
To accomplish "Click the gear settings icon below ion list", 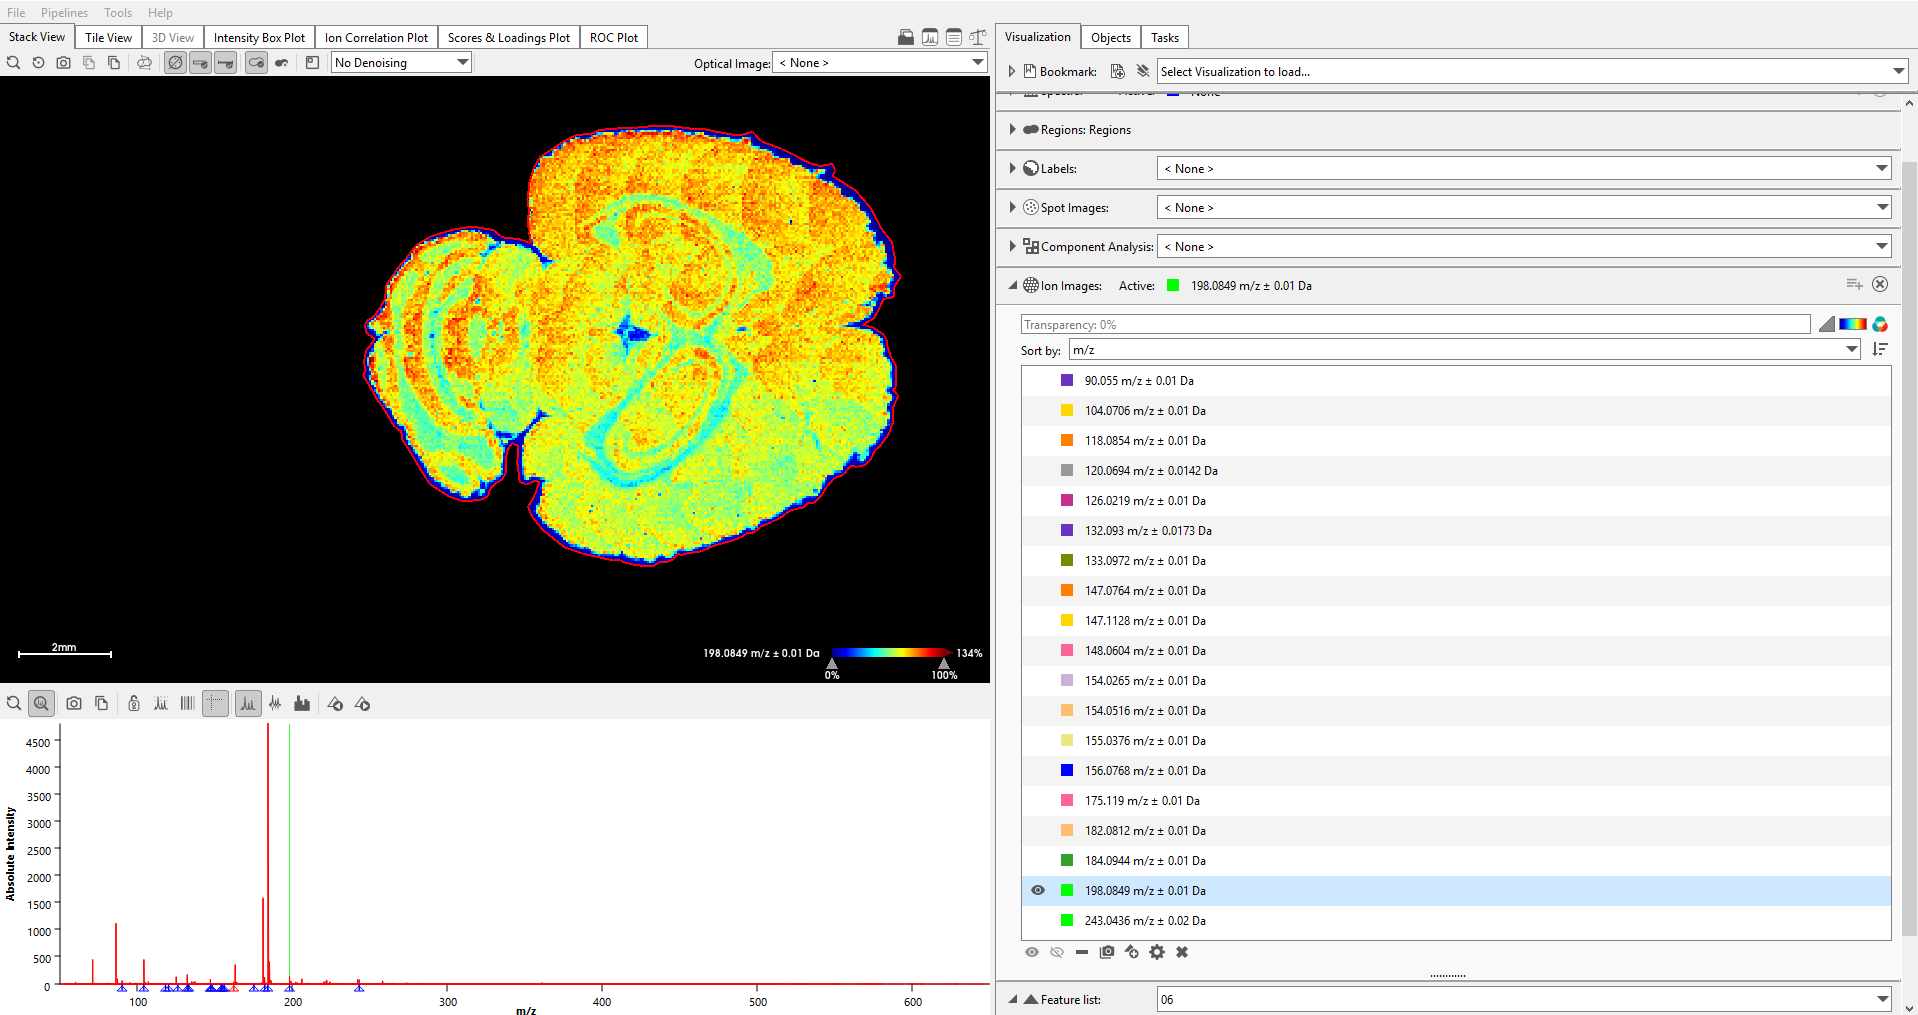I will click(1157, 952).
